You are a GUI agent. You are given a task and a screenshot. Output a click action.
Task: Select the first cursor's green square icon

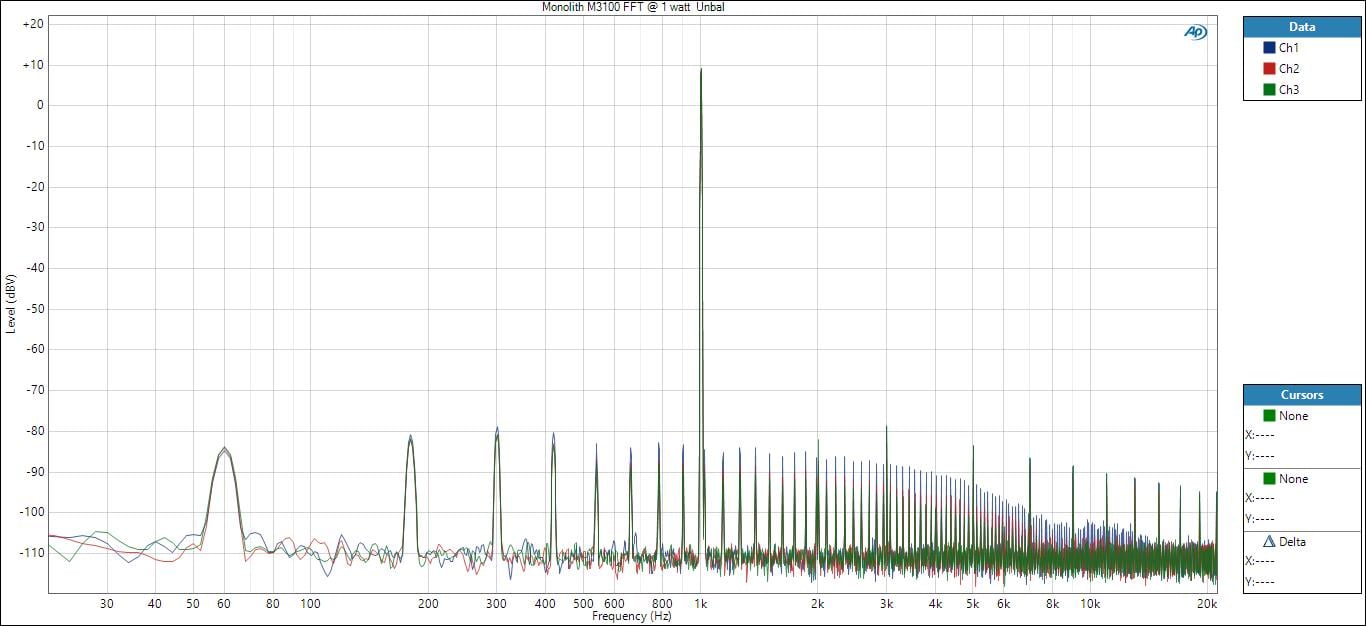pos(1269,416)
